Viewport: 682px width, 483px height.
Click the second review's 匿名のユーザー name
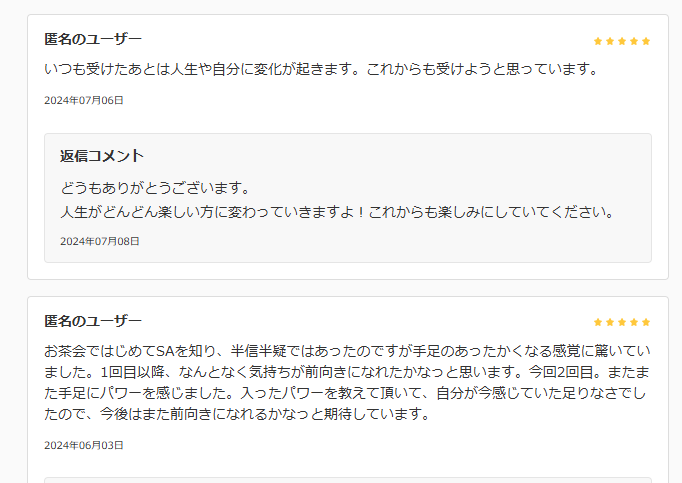point(93,321)
